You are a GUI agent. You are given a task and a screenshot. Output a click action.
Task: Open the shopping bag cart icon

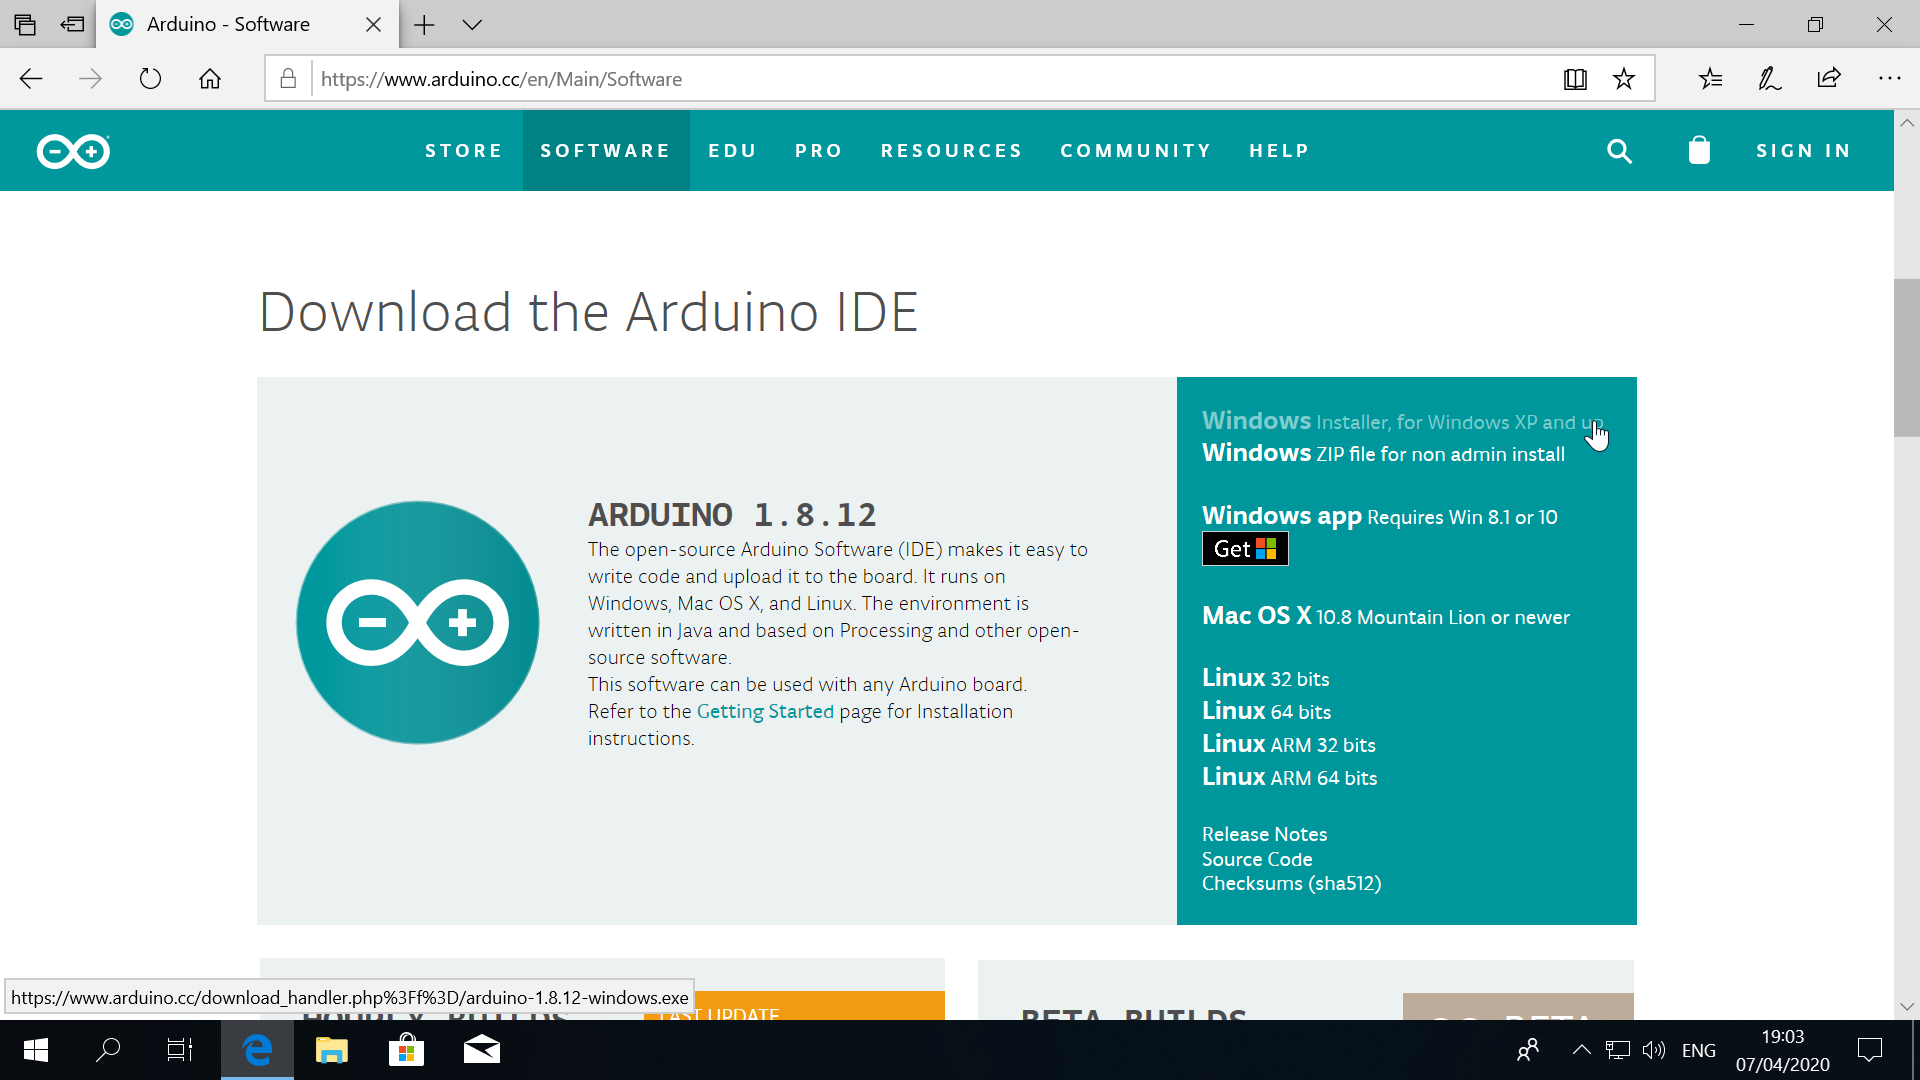tap(1699, 151)
